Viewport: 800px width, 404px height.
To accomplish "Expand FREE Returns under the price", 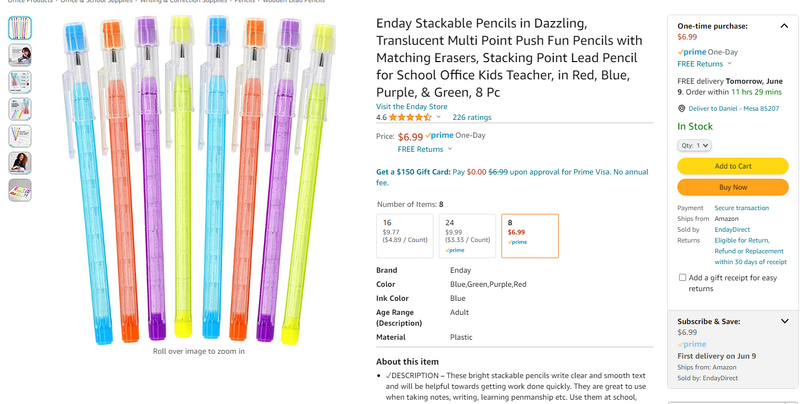I will tap(424, 149).
